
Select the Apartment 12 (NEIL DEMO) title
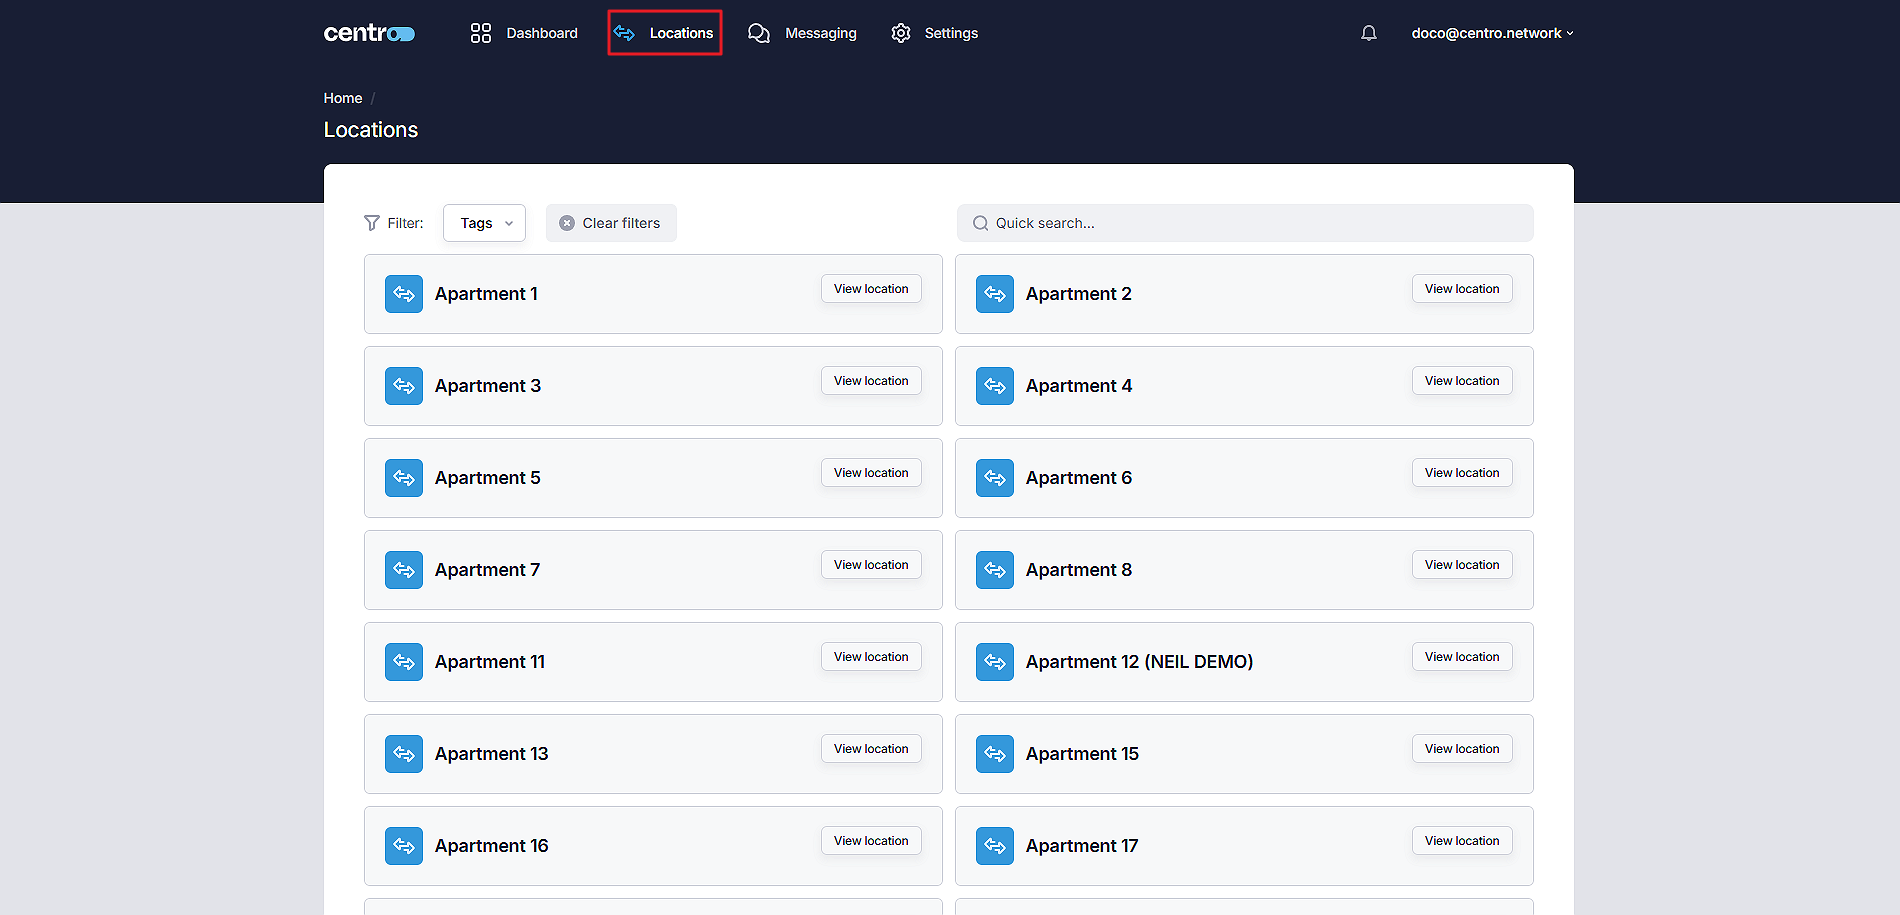1139,662
